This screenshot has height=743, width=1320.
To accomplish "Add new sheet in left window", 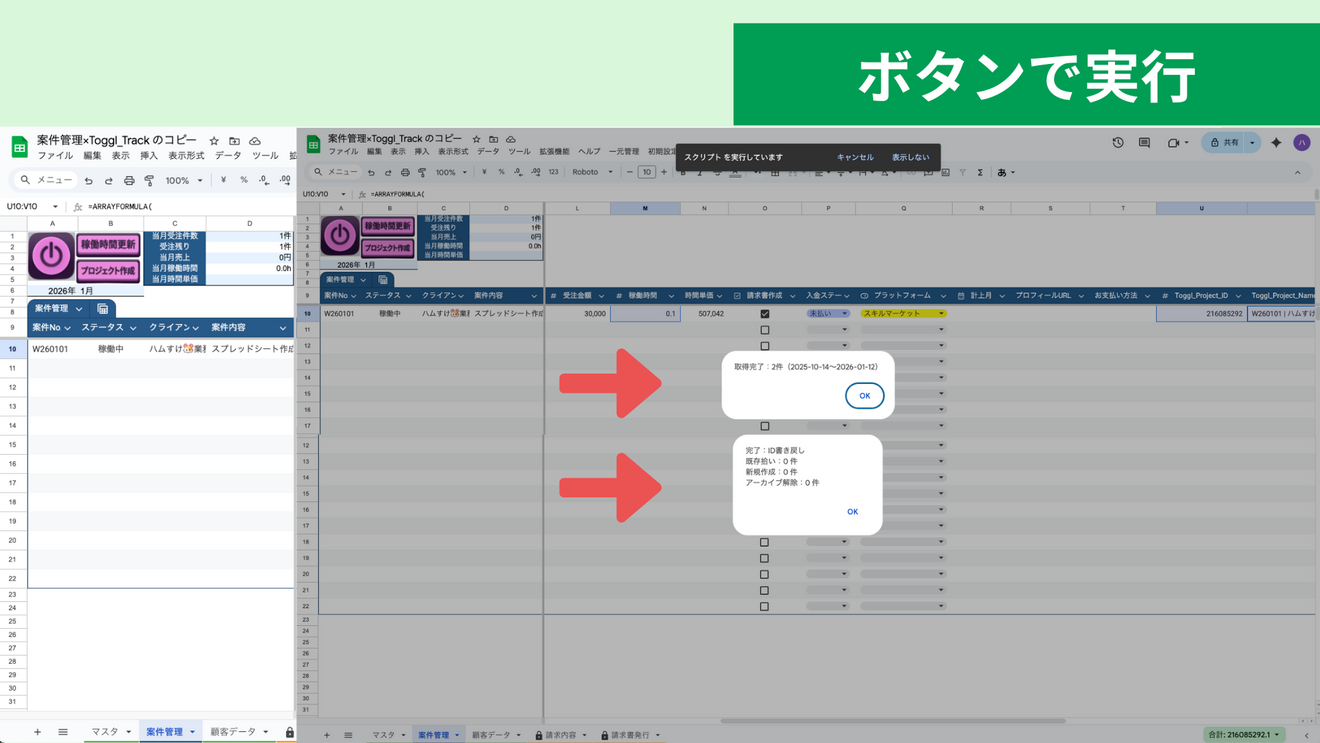I will pyautogui.click(x=37, y=732).
